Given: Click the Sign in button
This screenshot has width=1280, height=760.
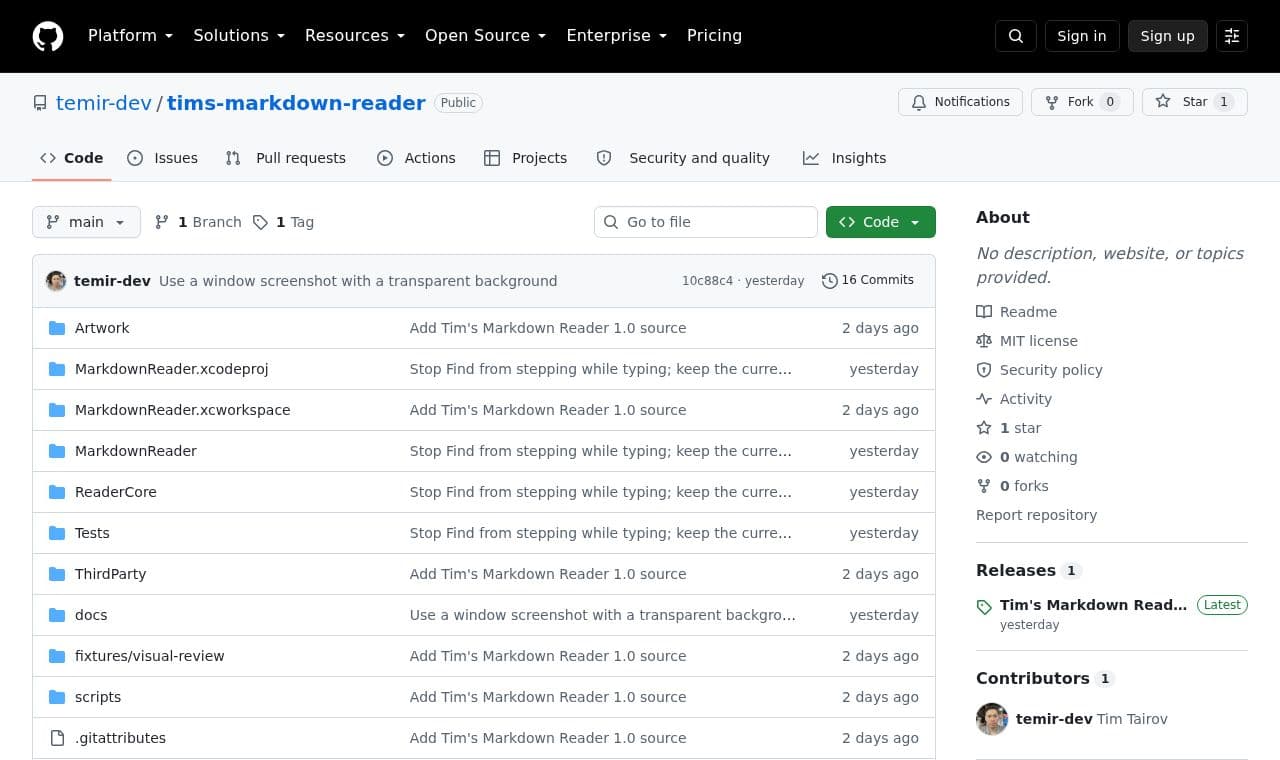Looking at the screenshot, I should coord(1082,36).
